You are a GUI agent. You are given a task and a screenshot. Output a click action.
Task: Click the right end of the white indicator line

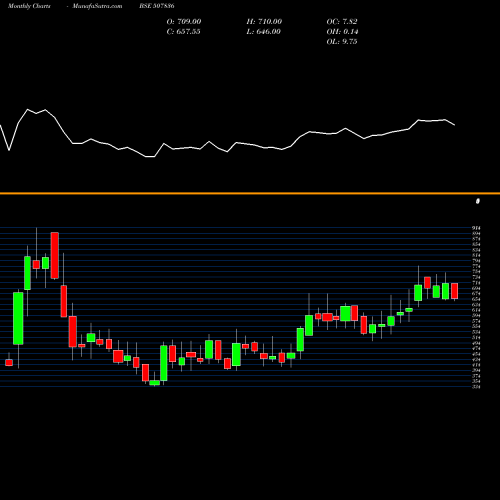click(454, 125)
